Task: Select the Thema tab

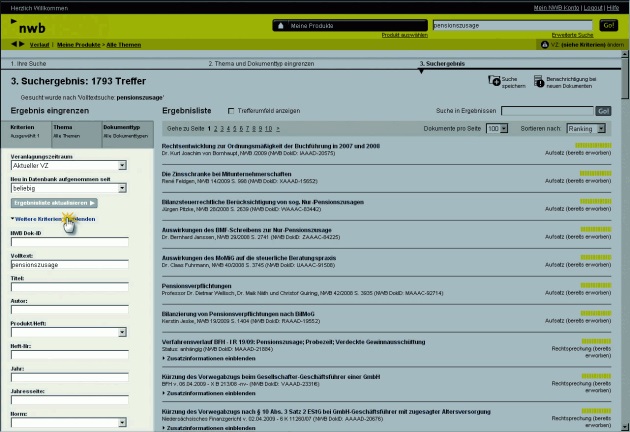Action: coord(75,131)
